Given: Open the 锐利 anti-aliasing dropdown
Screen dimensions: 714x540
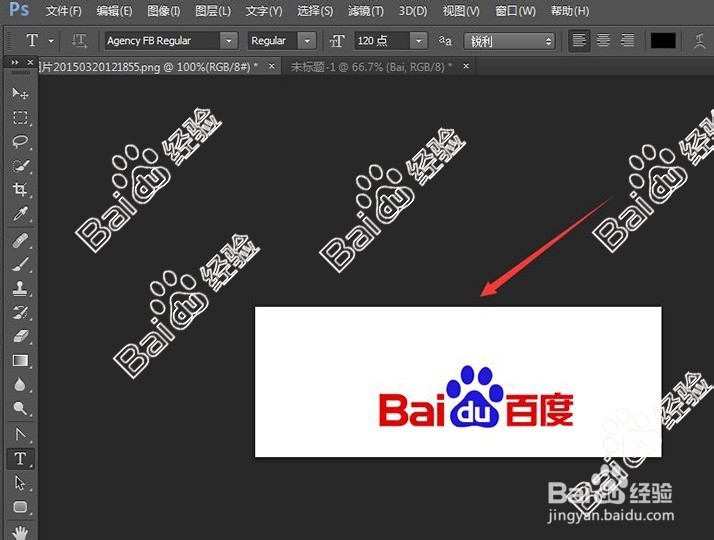Looking at the screenshot, I should tap(510, 41).
